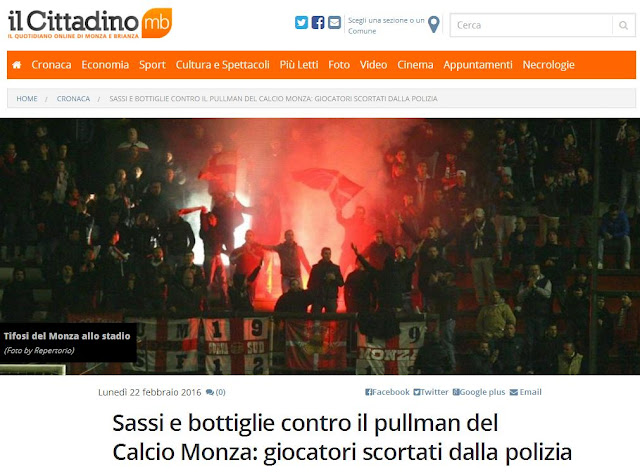This screenshot has height=474, width=640.
Task: Go to Cultura e Spettacoli section
Action: coord(222,65)
